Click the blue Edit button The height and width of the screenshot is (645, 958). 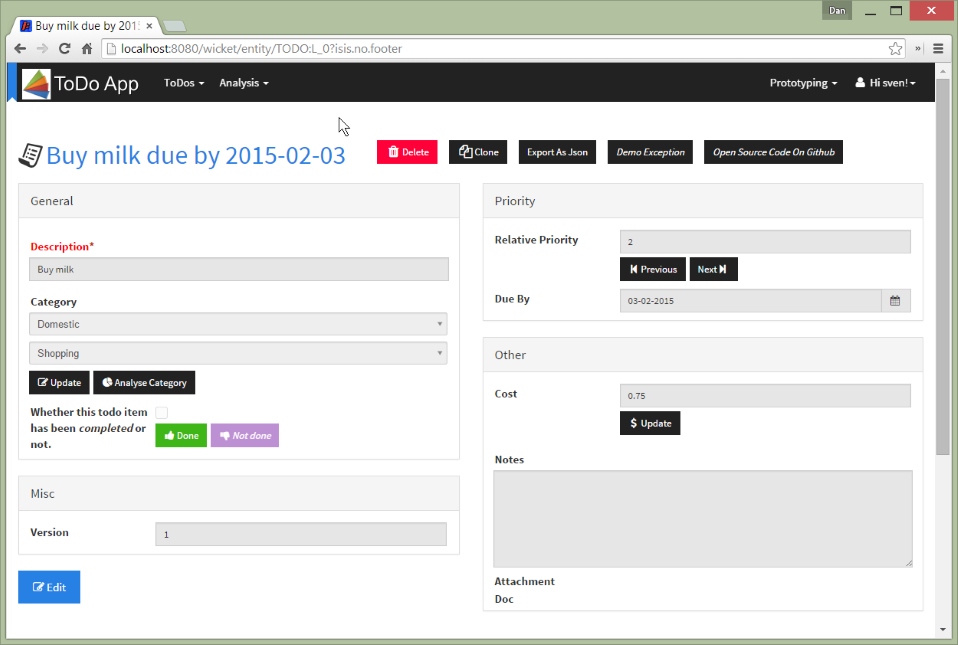[49, 587]
